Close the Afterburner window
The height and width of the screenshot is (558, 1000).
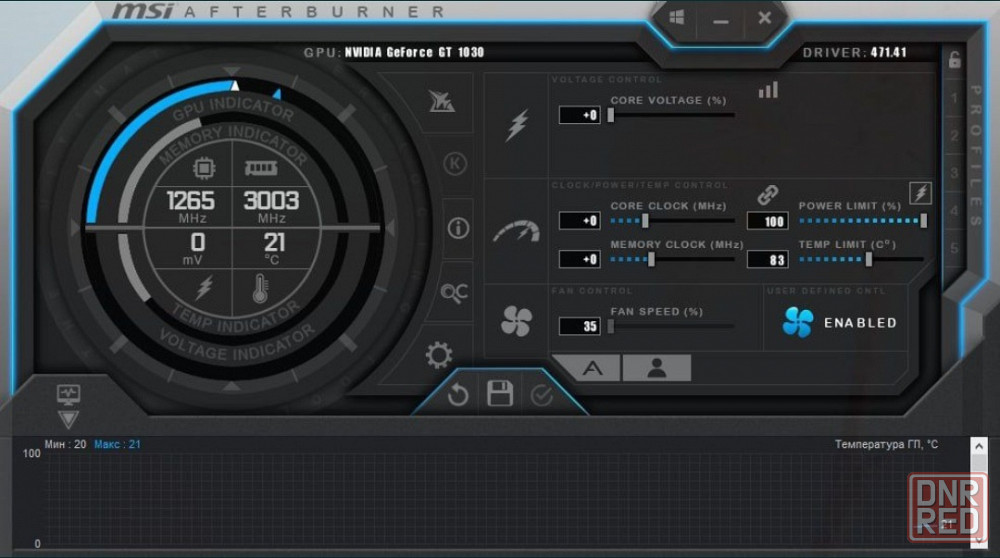coord(764,18)
